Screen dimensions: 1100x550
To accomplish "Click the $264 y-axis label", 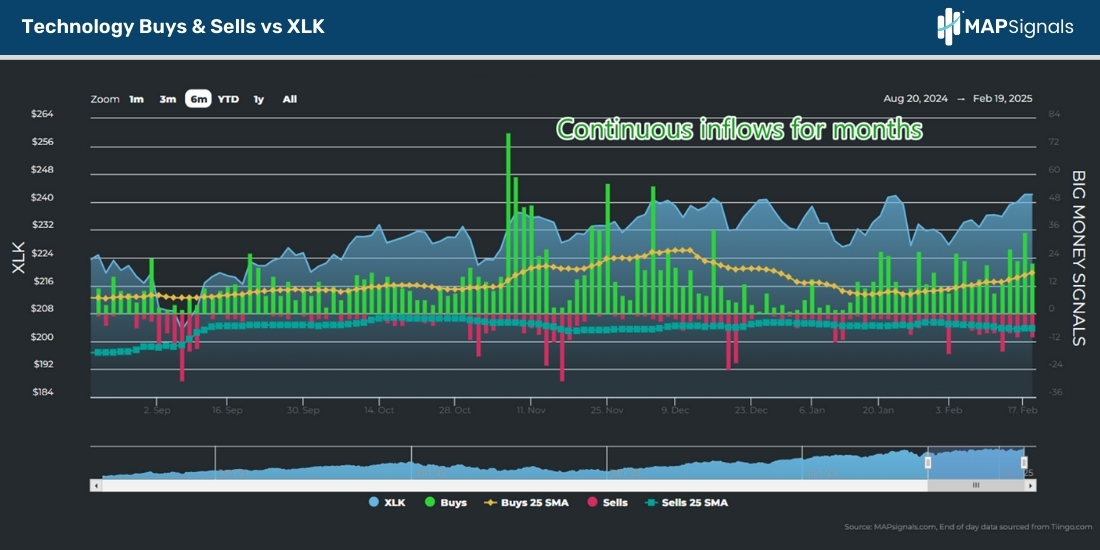I will tap(42, 114).
